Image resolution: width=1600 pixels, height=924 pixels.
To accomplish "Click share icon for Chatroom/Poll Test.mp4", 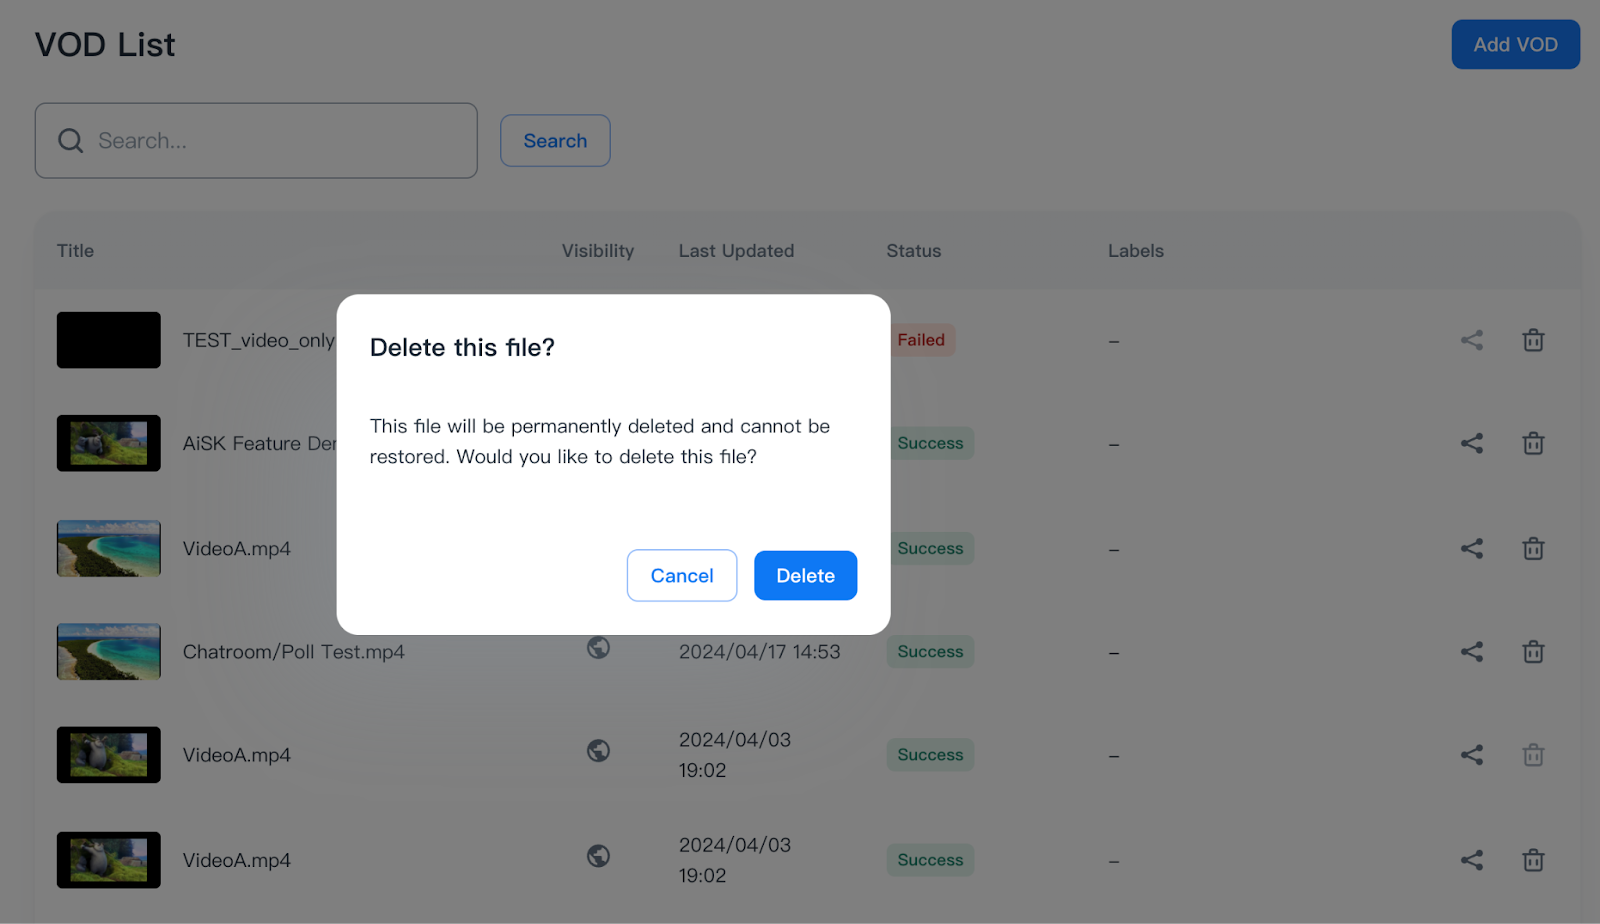I will tap(1471, 652).
